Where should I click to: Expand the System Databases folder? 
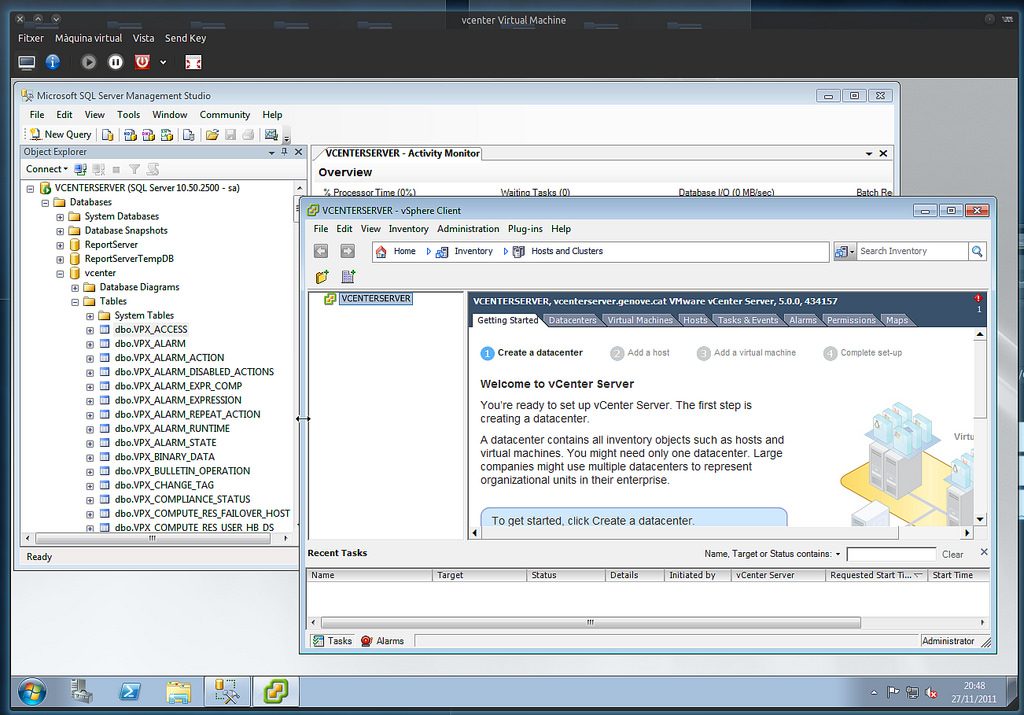(60, 217)
